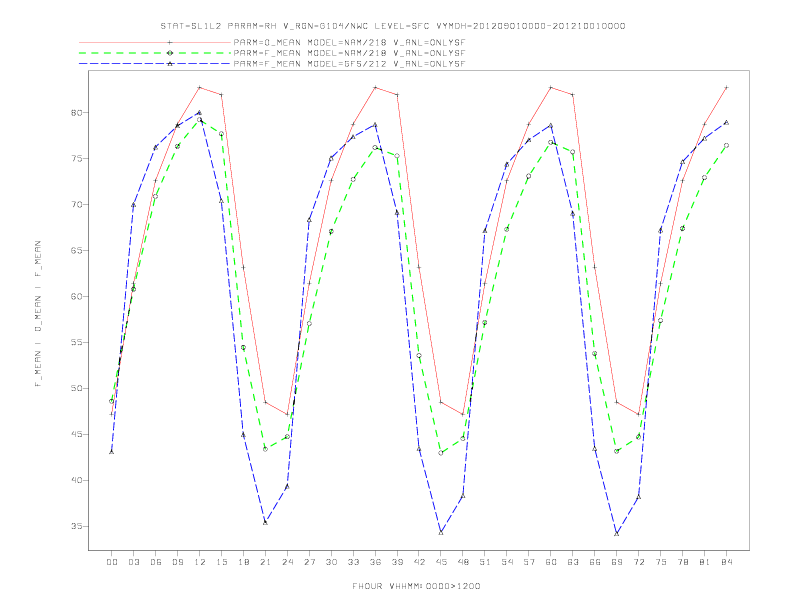Click x-axis forecast hour label 48
Screen dimensions: 792x612
463,562
